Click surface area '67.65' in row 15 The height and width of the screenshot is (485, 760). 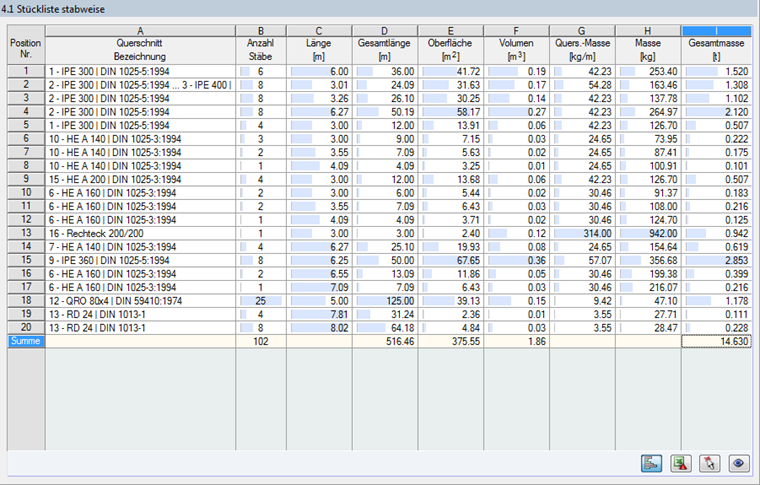(450, 260)
